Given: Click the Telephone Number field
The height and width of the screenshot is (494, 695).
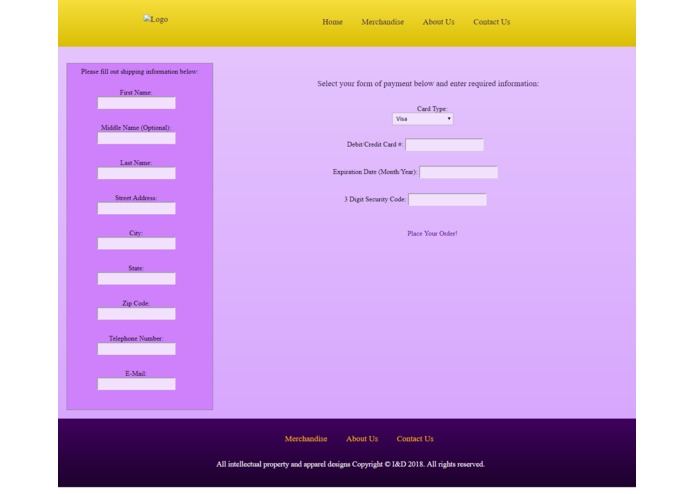Looking at the screenshot, I should coord(137,349).
